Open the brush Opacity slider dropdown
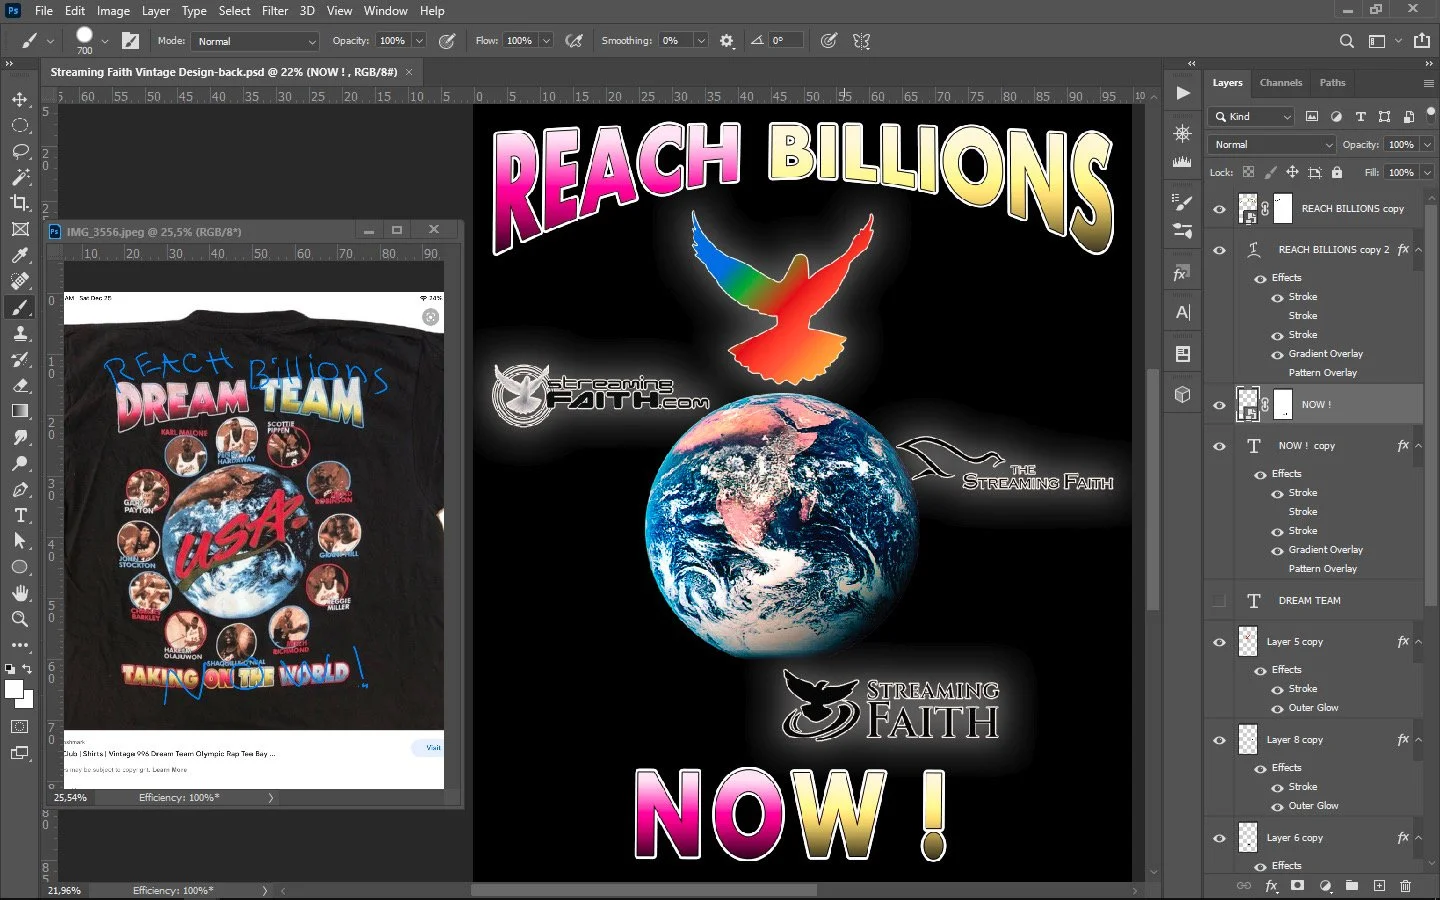The image size is (1440, 900). click(x=419, y=41)
